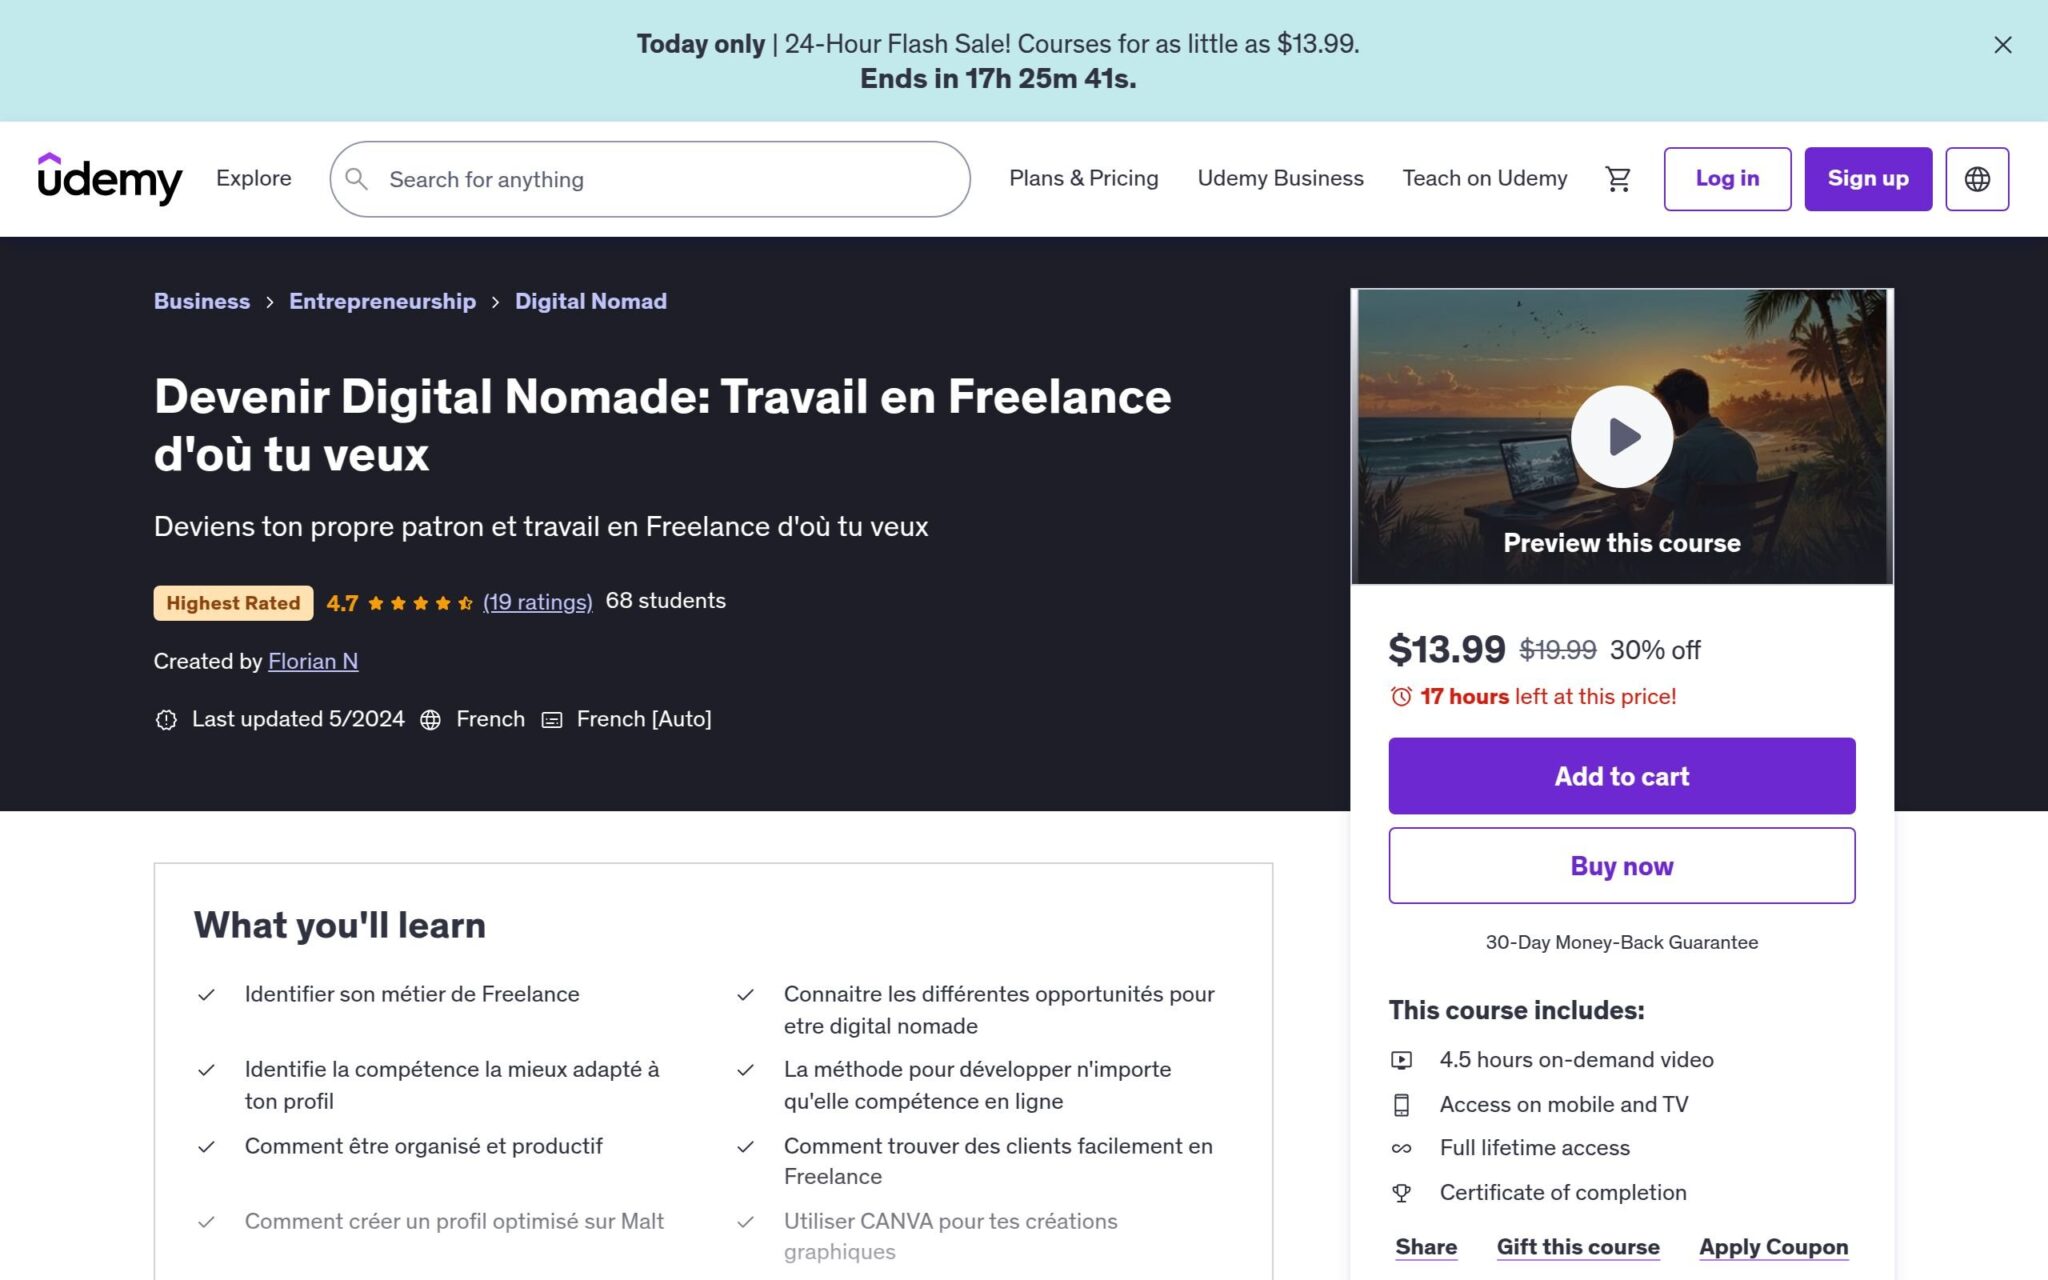The width and height of the screenshot is (2048, 1280).
Task: Play the course preview video
Action: [x=1621, y=436]
